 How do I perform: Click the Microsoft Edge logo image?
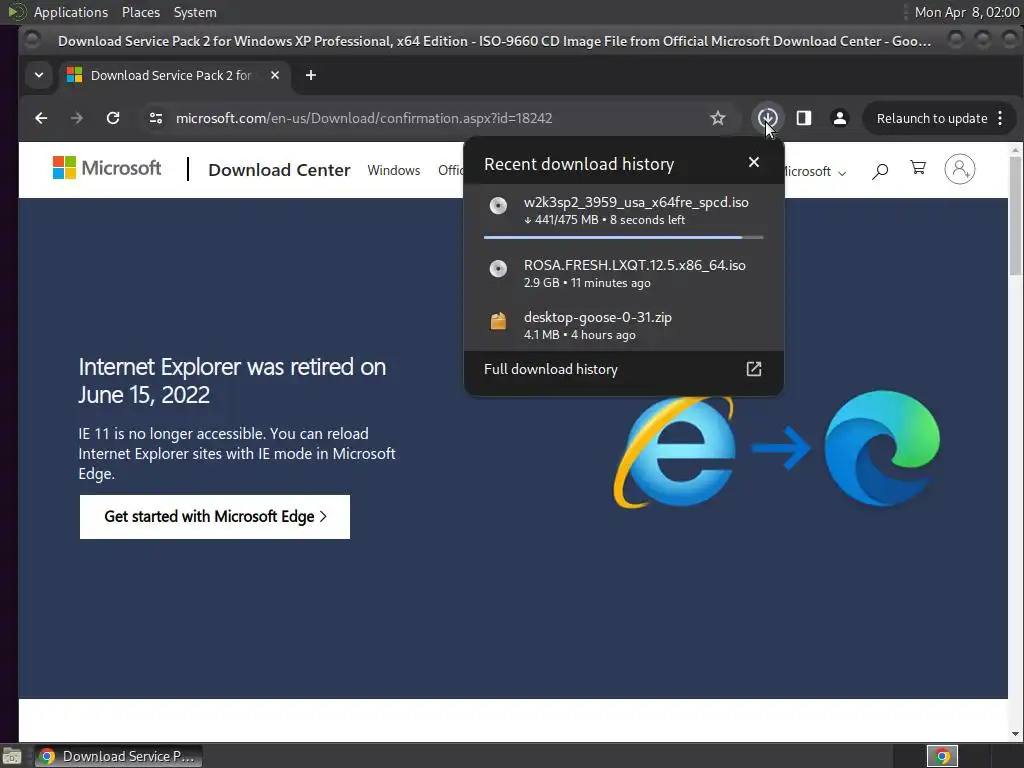click(x=882, y=448)
